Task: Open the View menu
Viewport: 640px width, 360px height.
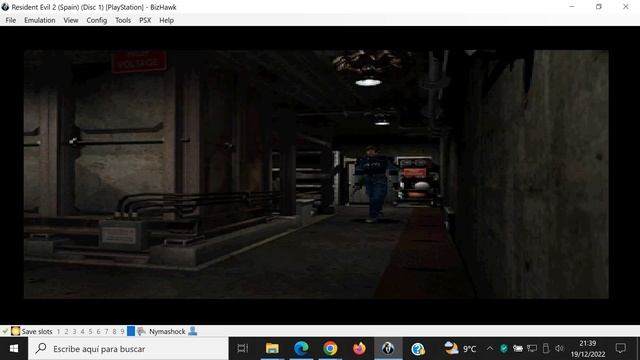Action: (71, 20)
